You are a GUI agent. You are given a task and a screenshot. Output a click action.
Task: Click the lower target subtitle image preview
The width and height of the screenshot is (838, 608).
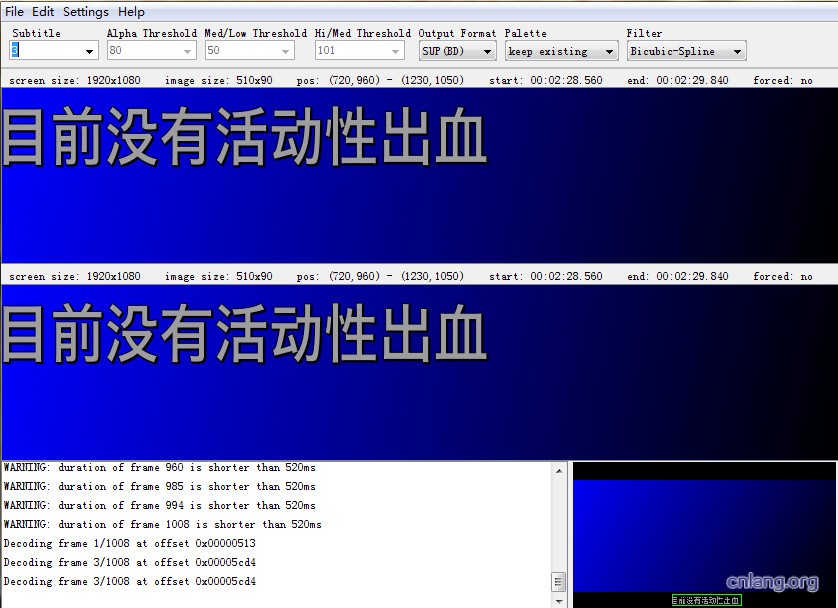tap(418, 371)
